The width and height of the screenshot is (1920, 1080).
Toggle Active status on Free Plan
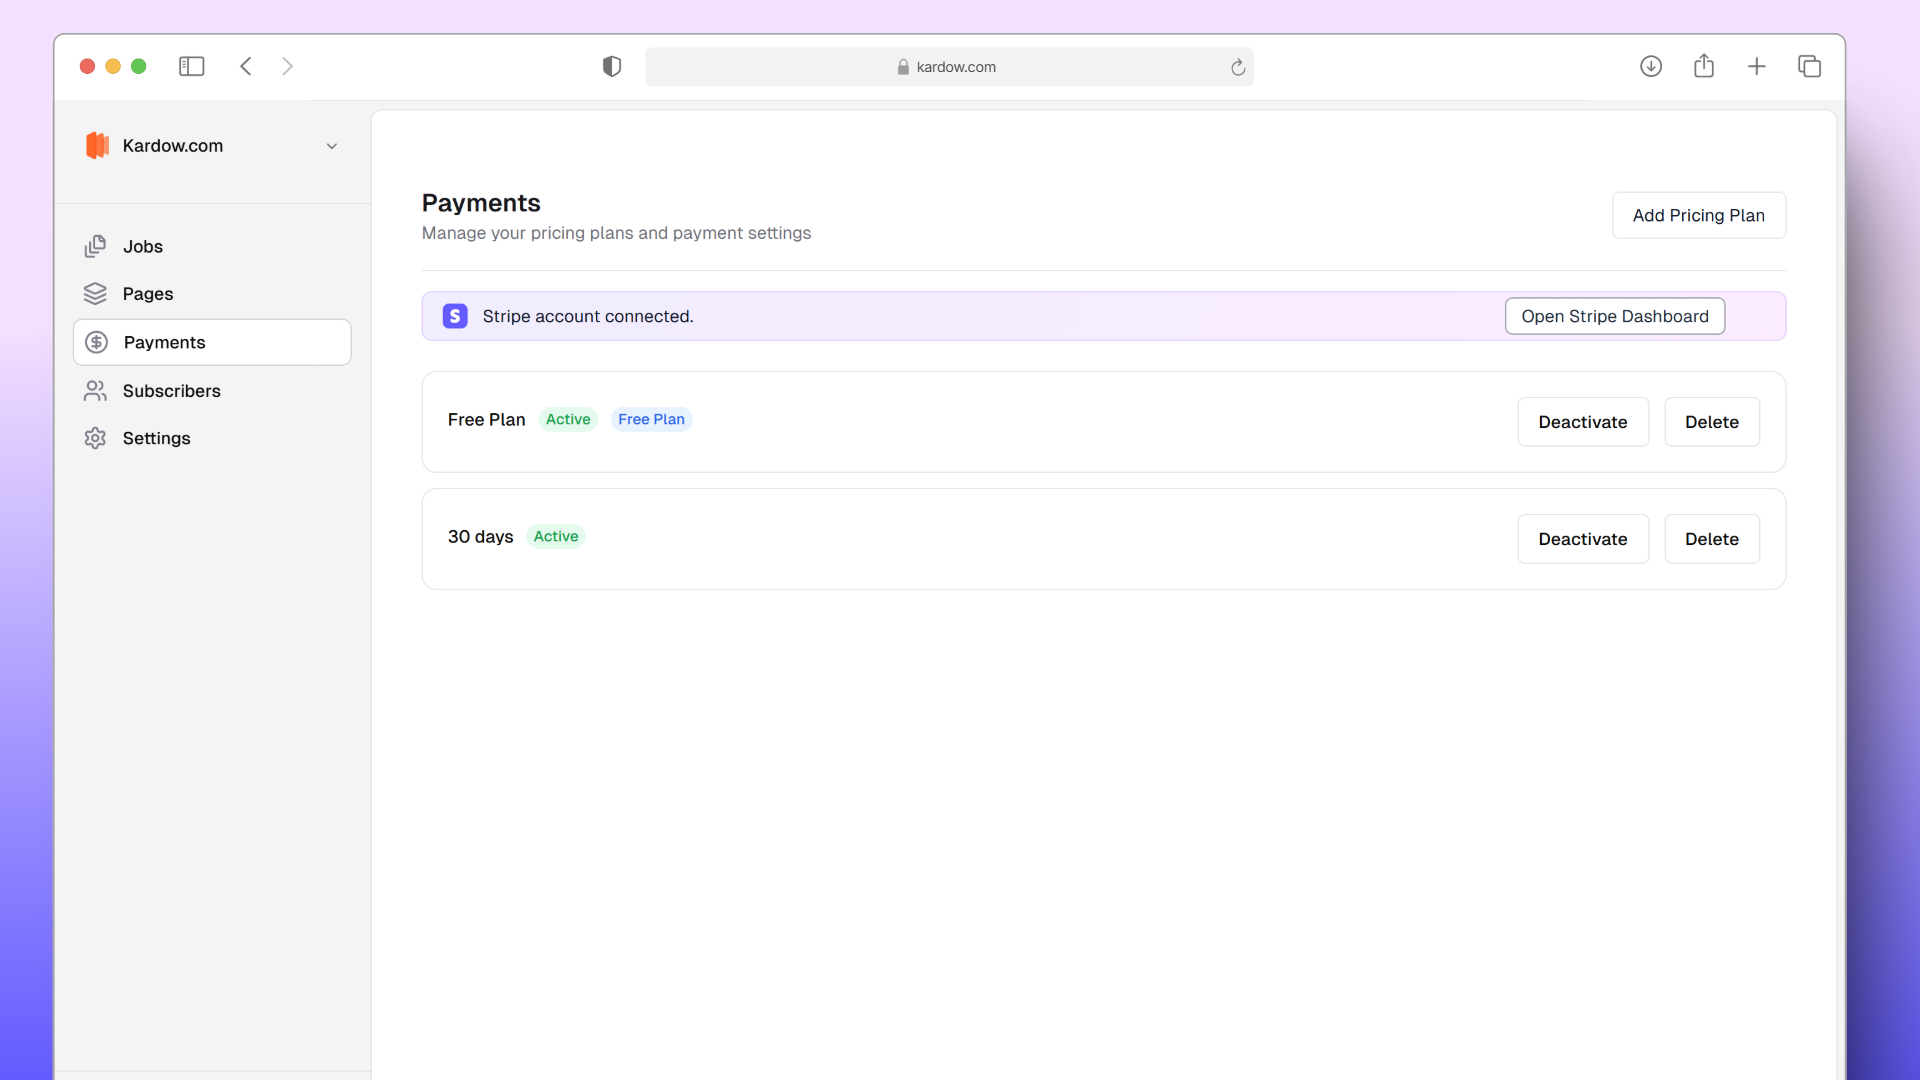[1582, 421]
